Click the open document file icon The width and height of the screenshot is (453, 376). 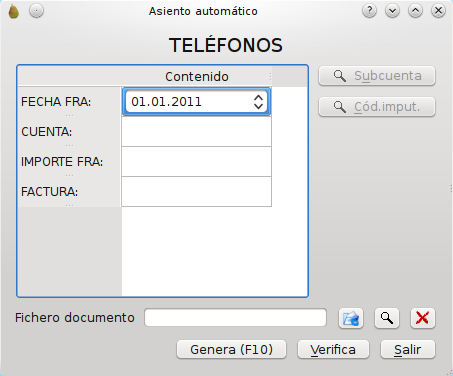pyautogui.click(x=351, y=318)
